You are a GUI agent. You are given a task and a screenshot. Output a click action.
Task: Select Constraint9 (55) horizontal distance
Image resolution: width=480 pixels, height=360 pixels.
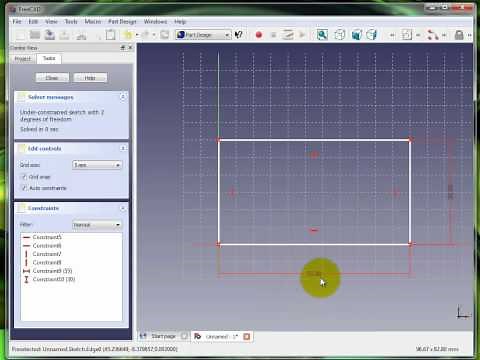[x=52, y=271]
